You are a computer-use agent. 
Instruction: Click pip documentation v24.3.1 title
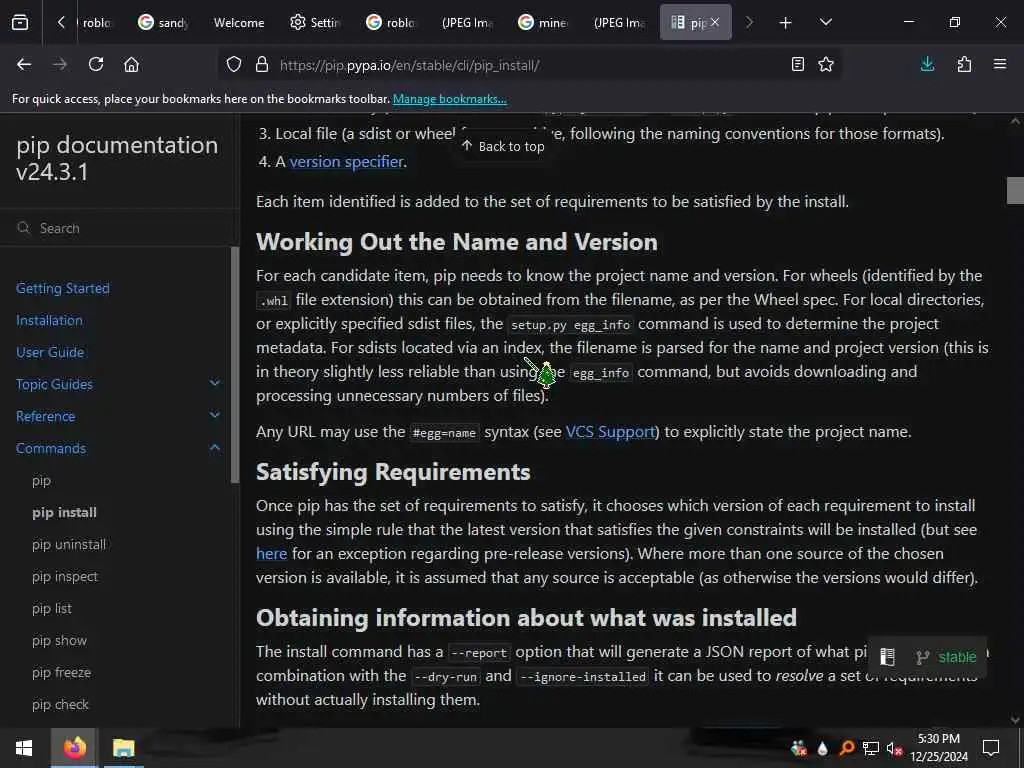click(x=117, y=157)
